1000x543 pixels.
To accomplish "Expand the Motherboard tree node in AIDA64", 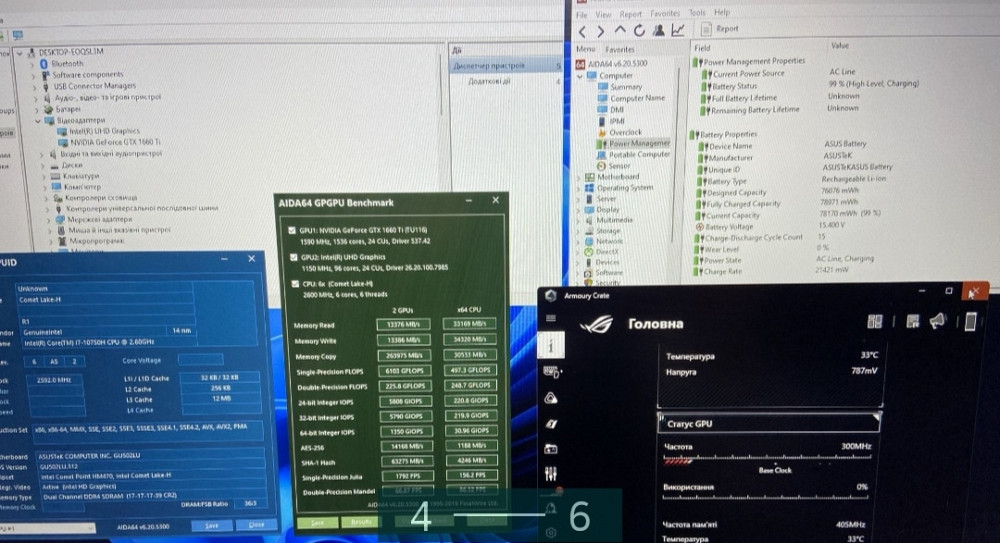I will click(577, 177).
